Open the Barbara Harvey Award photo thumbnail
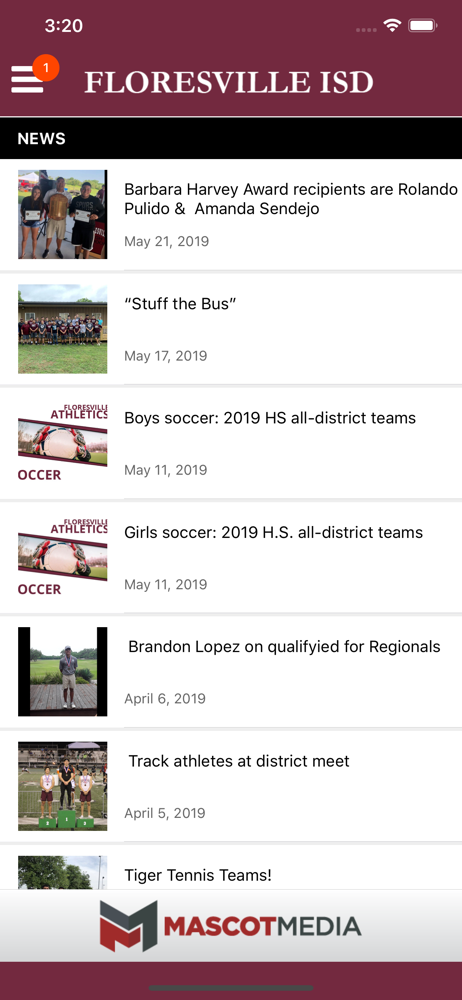 point(63,214)
